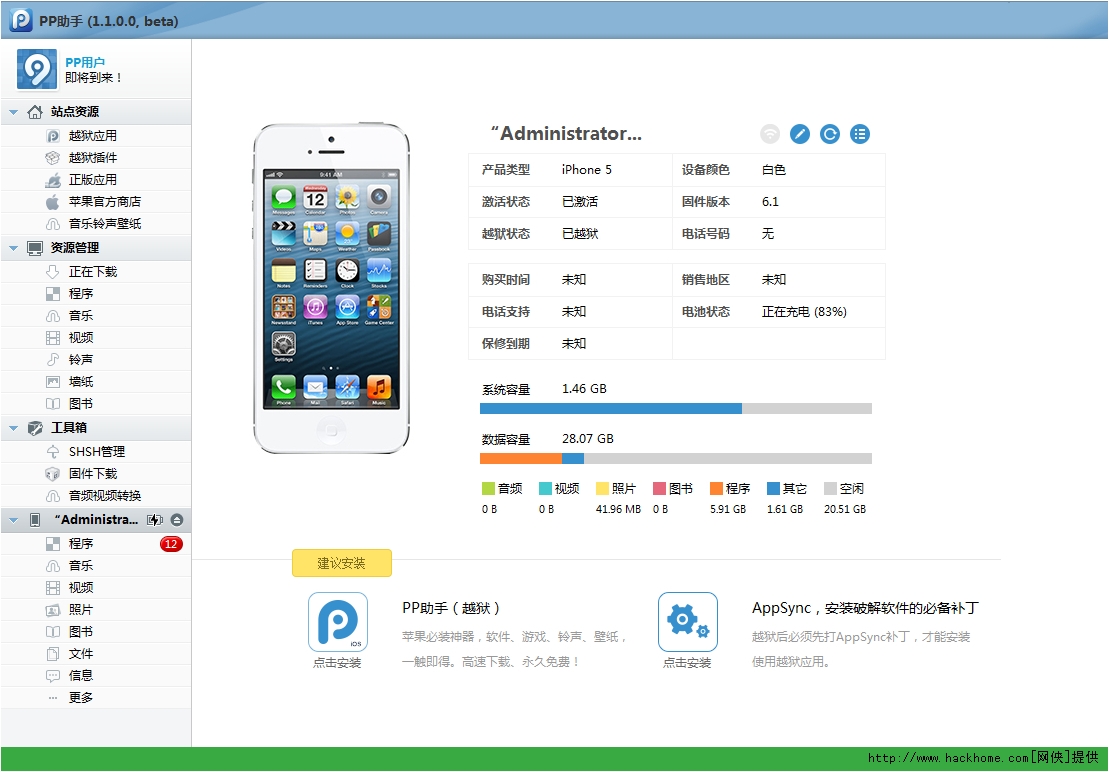Refresh device info with the circular arrow icon
This screenshot has width=1109, height=772.
[830, 134]
